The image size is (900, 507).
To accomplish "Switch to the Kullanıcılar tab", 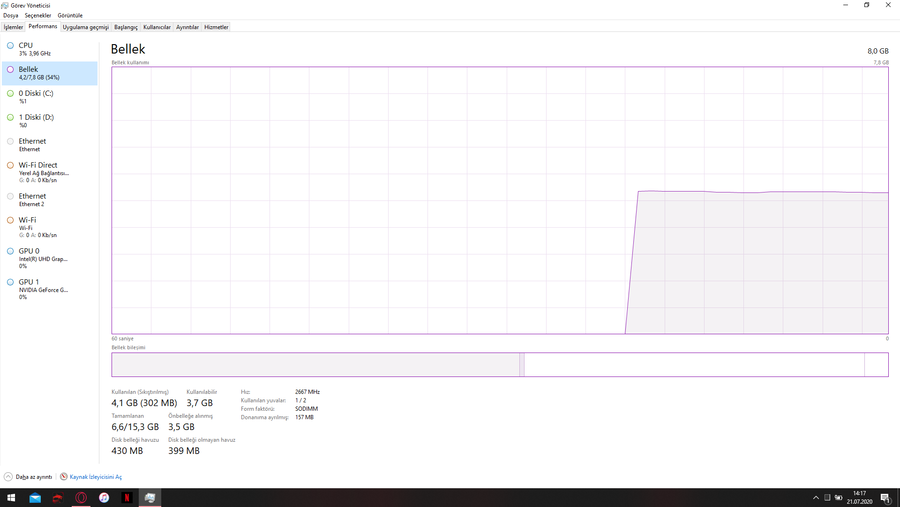I will (157, 27).
